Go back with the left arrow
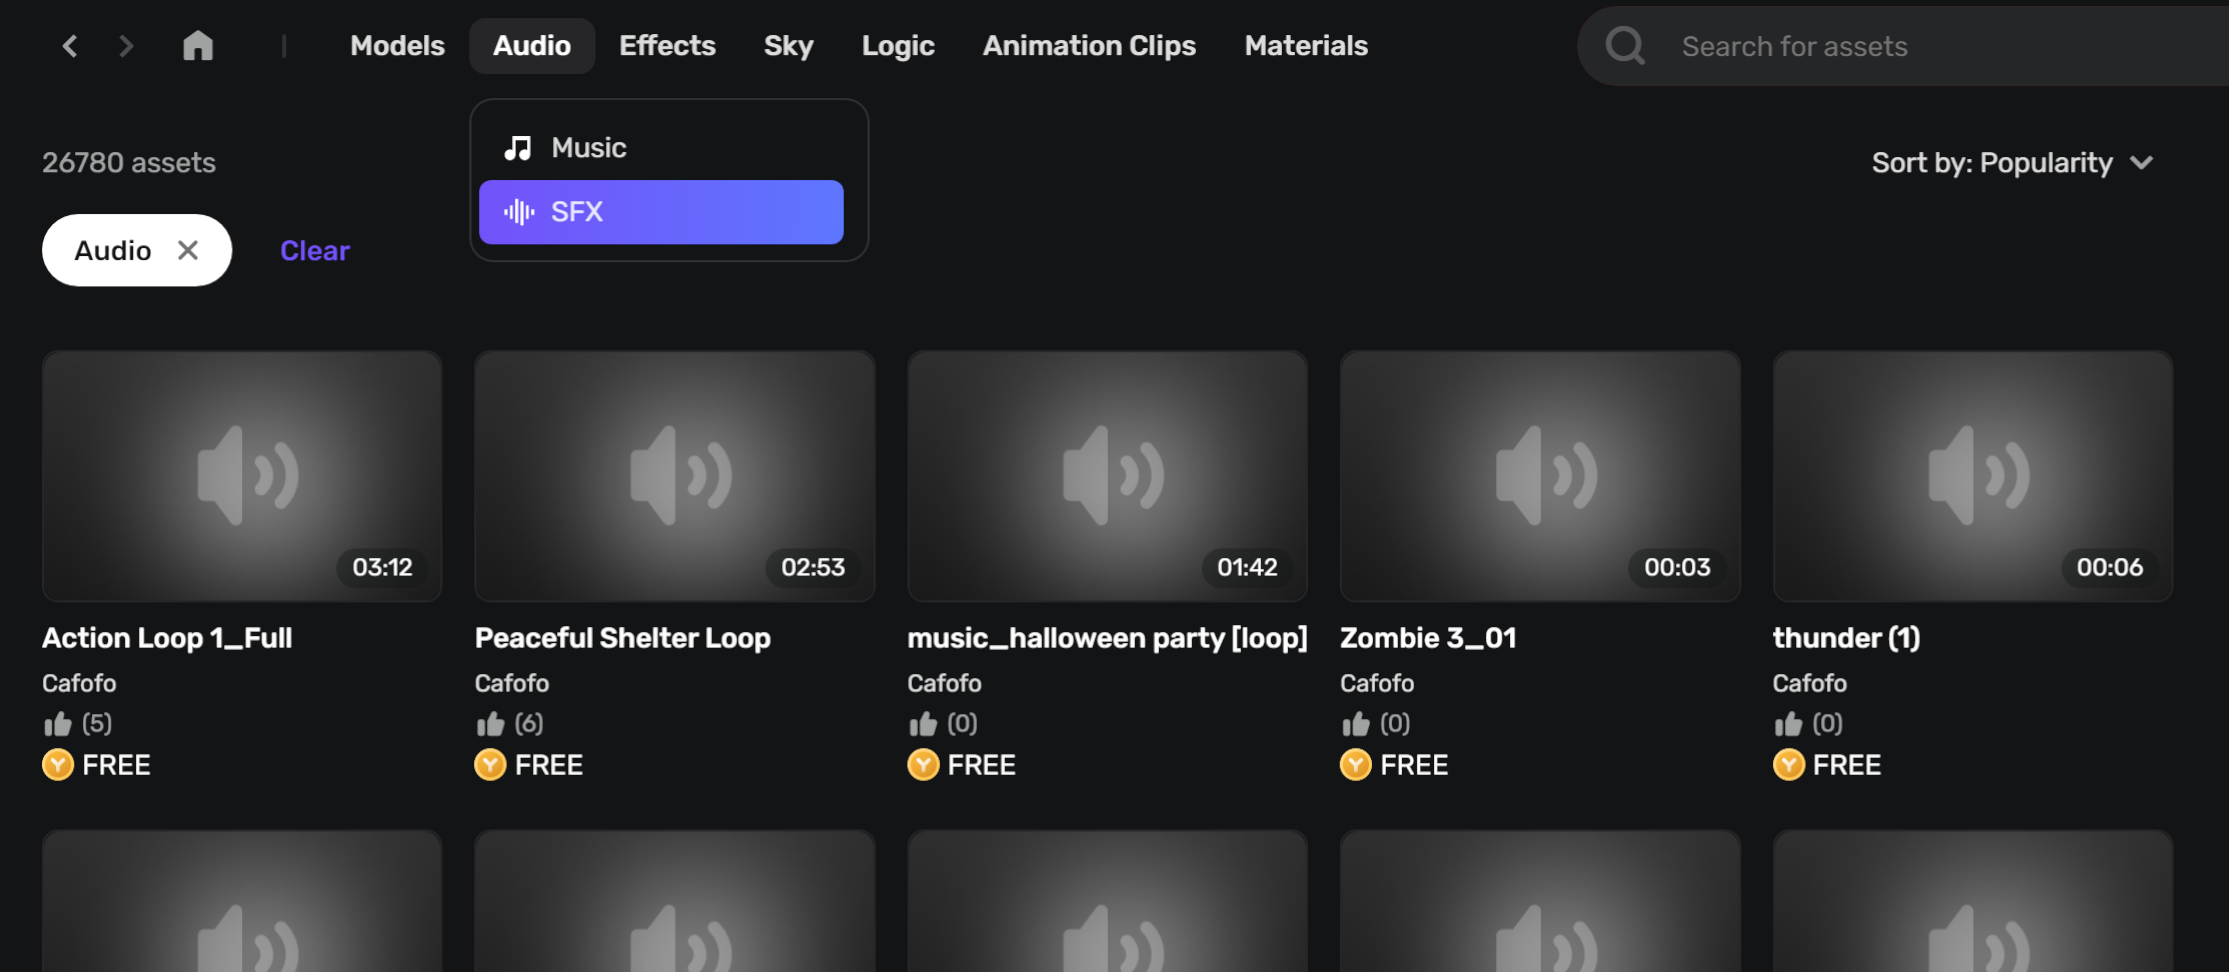This screenshot has width=2229, height=972. (70, 46)
